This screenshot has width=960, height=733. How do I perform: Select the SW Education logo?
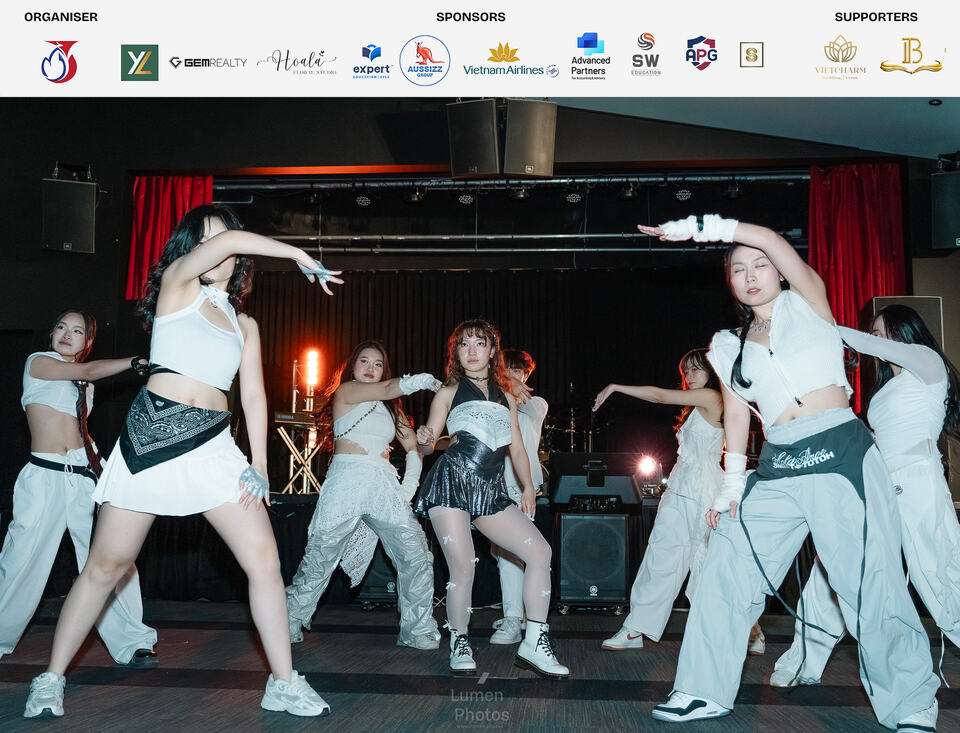tap(646, 55)
